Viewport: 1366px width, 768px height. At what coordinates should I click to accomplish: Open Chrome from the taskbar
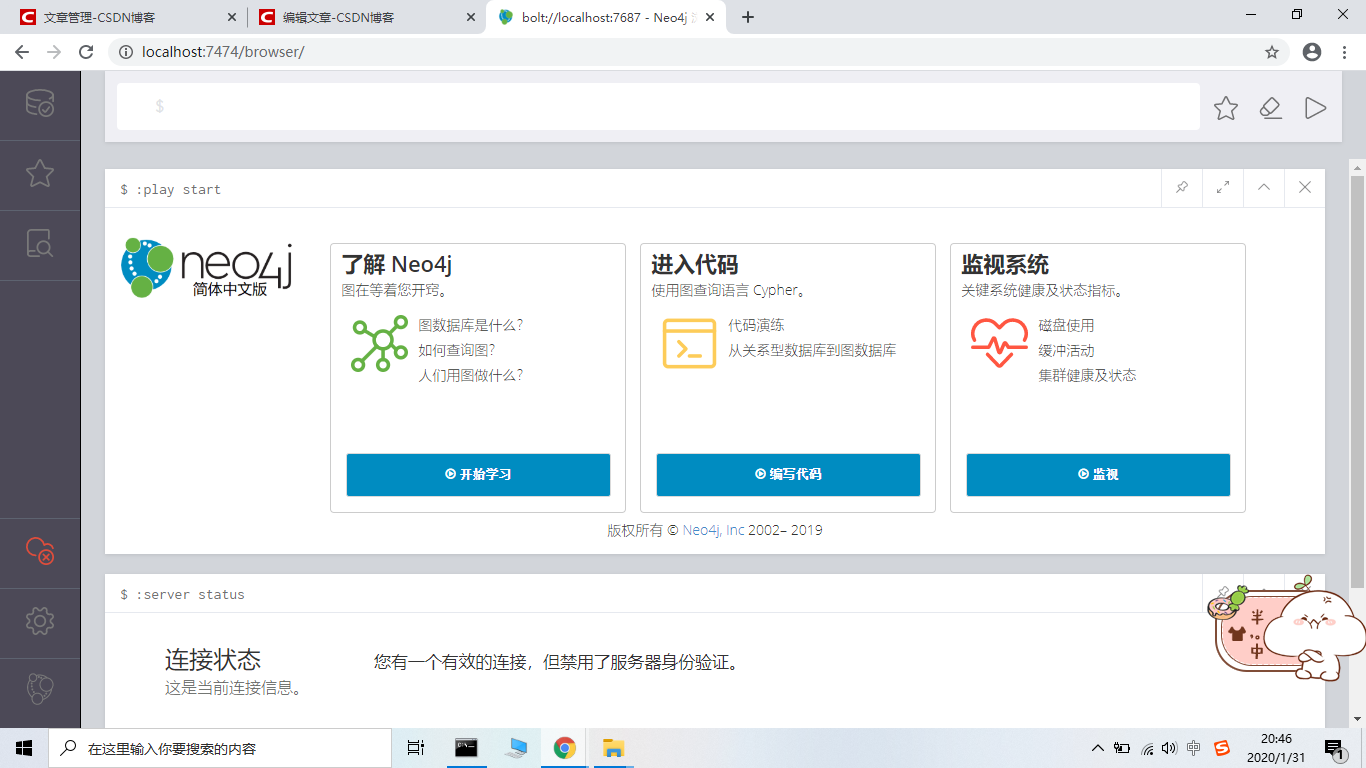pos(565,748)
